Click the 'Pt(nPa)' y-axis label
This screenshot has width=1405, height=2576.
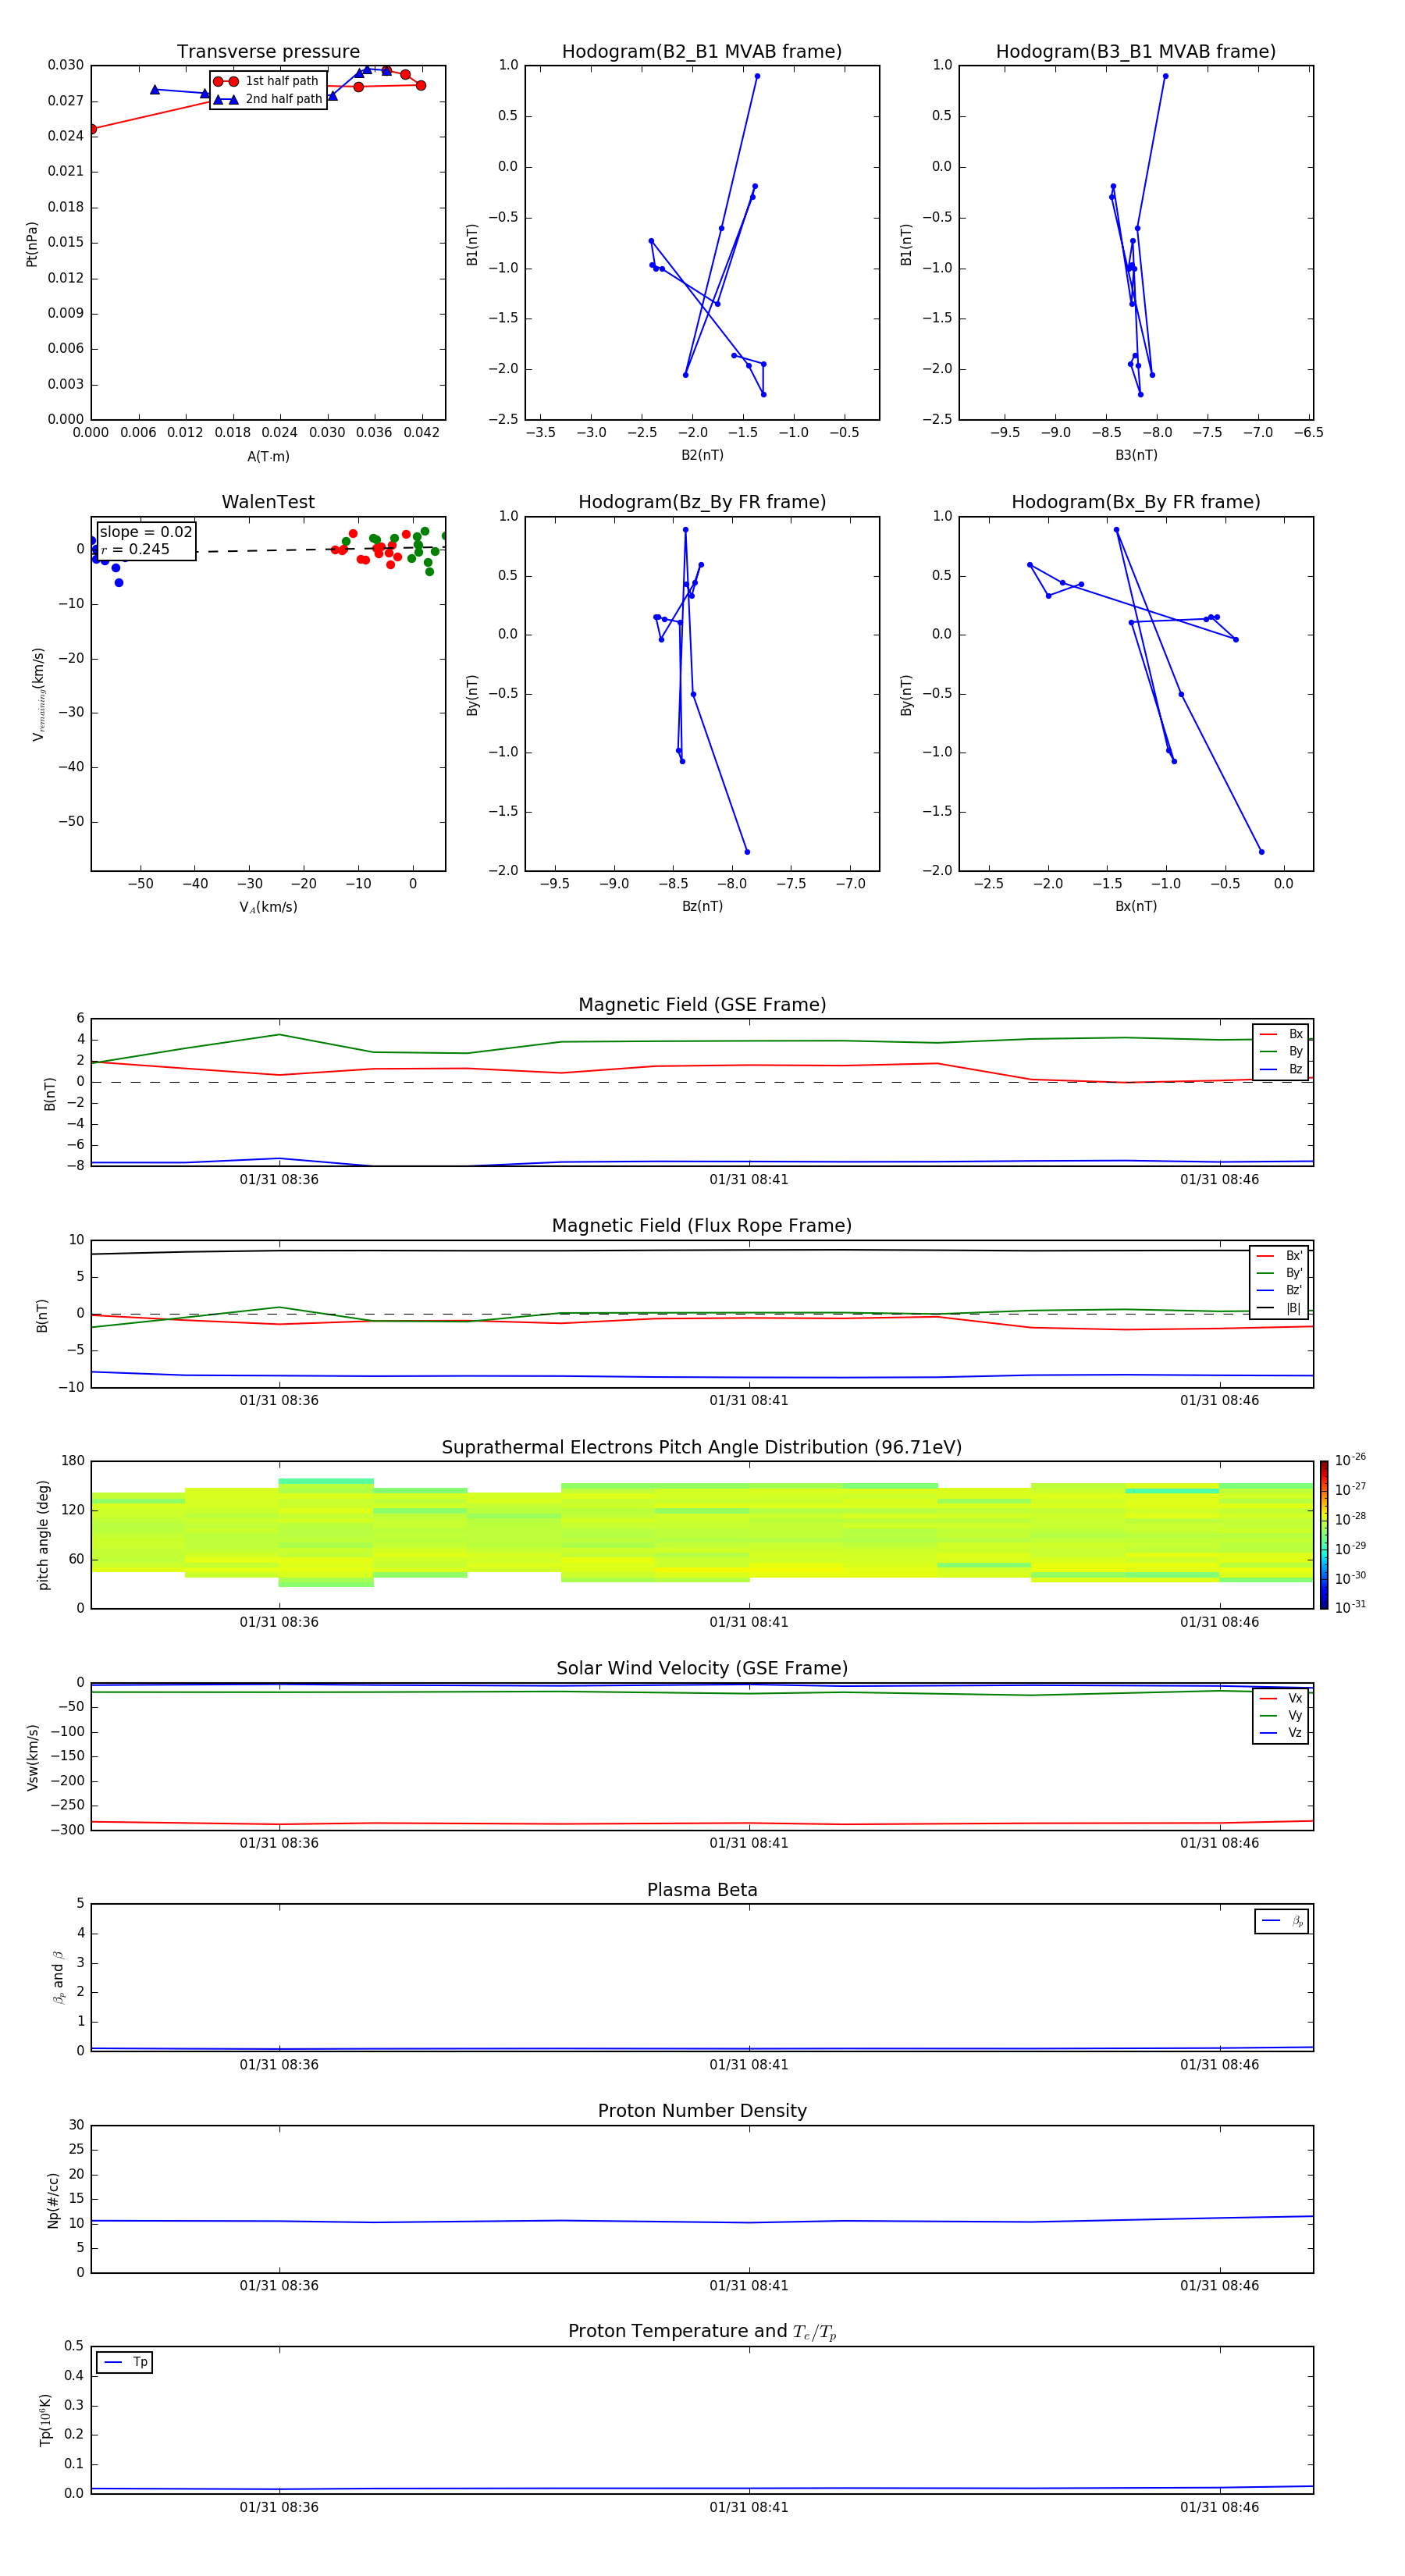(31, 244)
